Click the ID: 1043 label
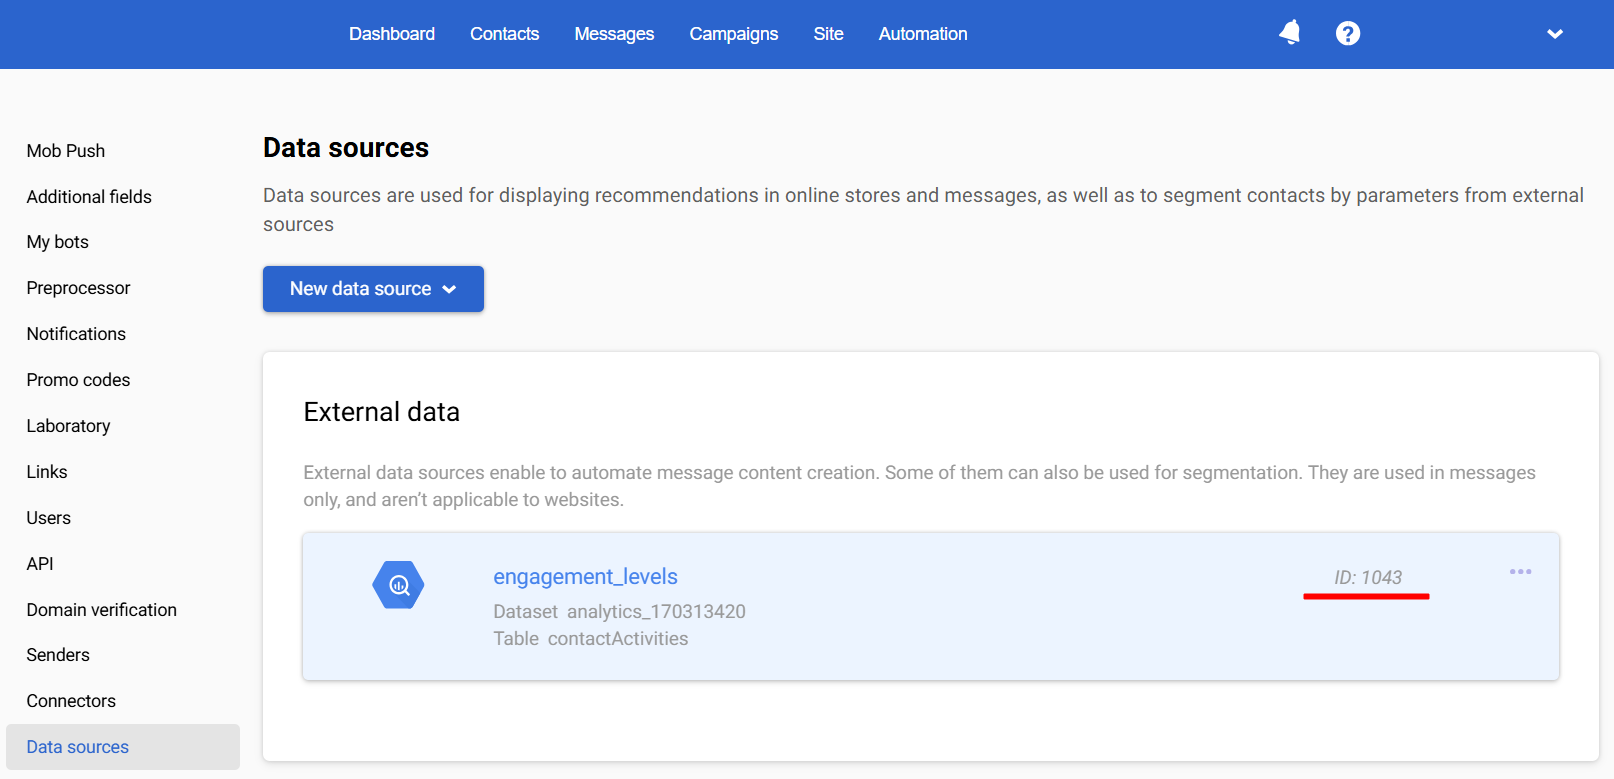Image resolution: width=1614 pixels, height=779 pixels. pos(1368,577)
